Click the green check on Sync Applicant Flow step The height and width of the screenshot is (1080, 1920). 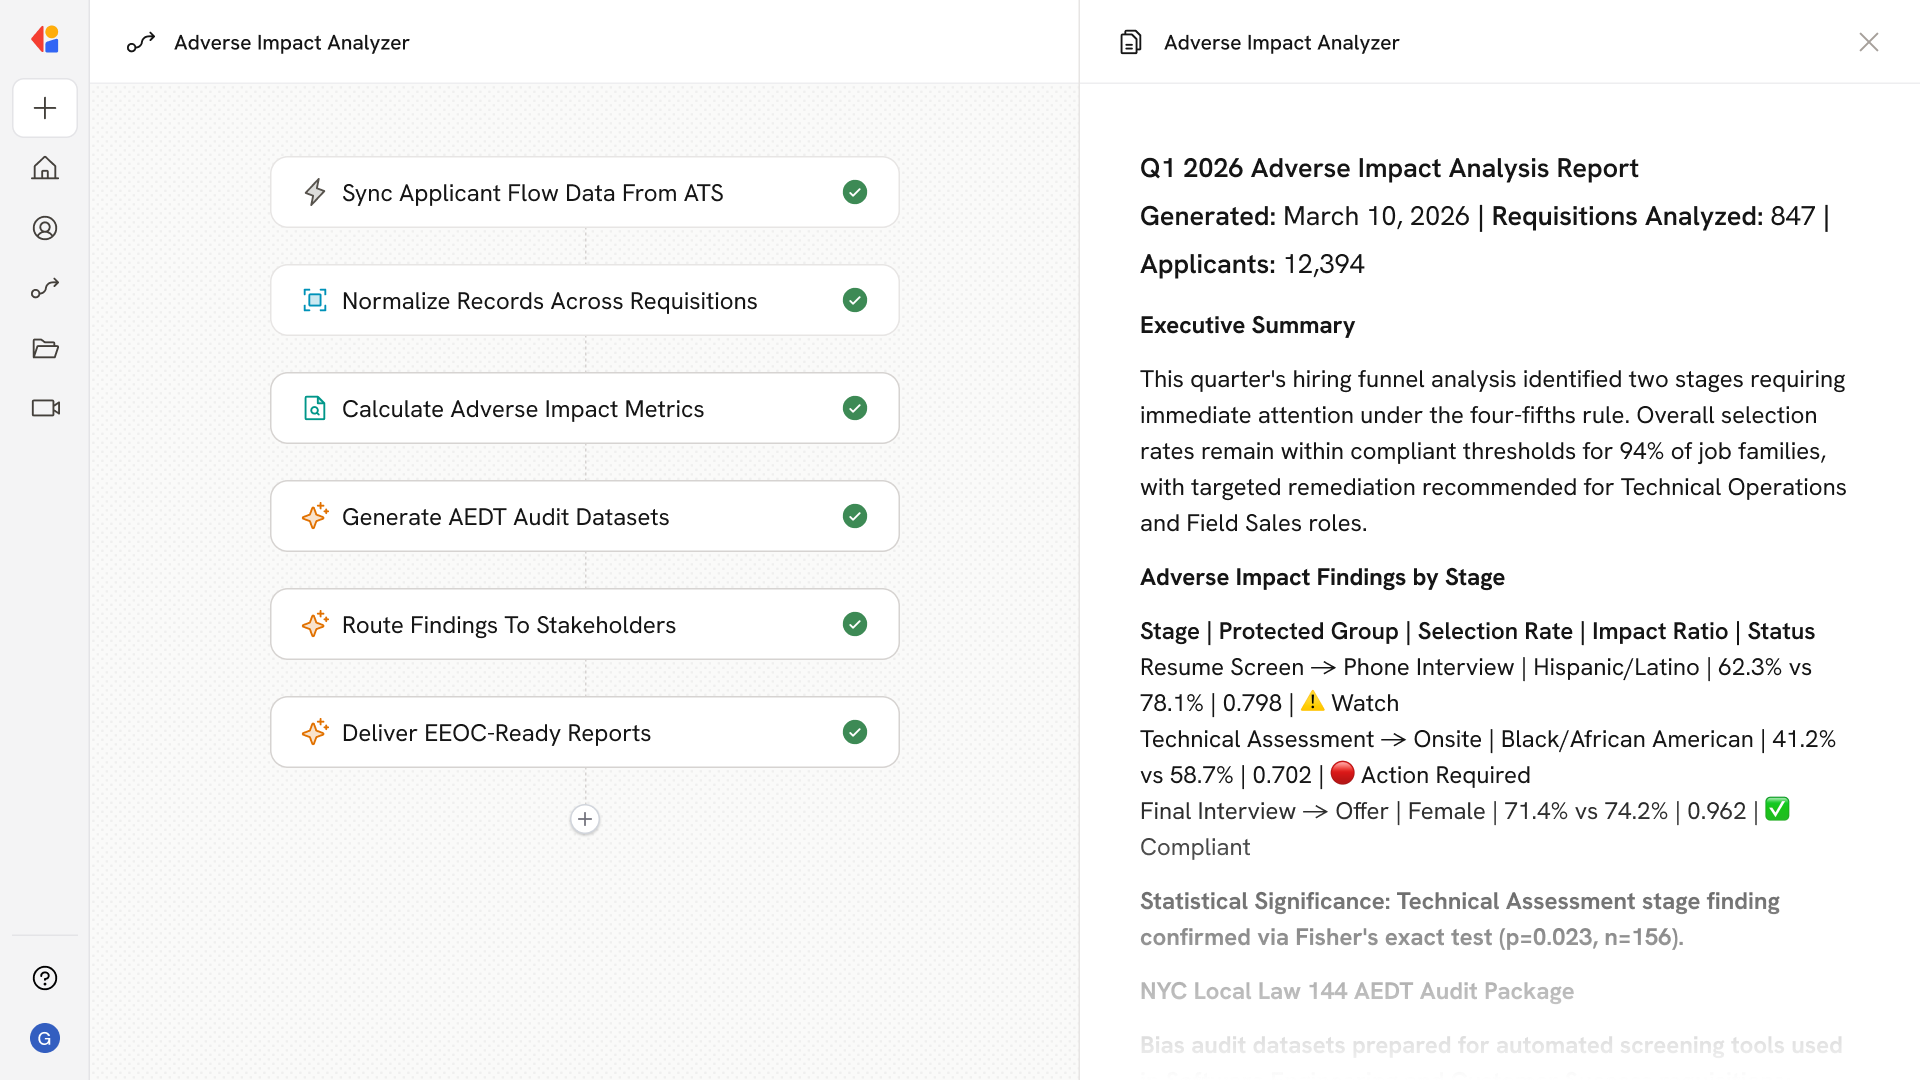point(855,192)
